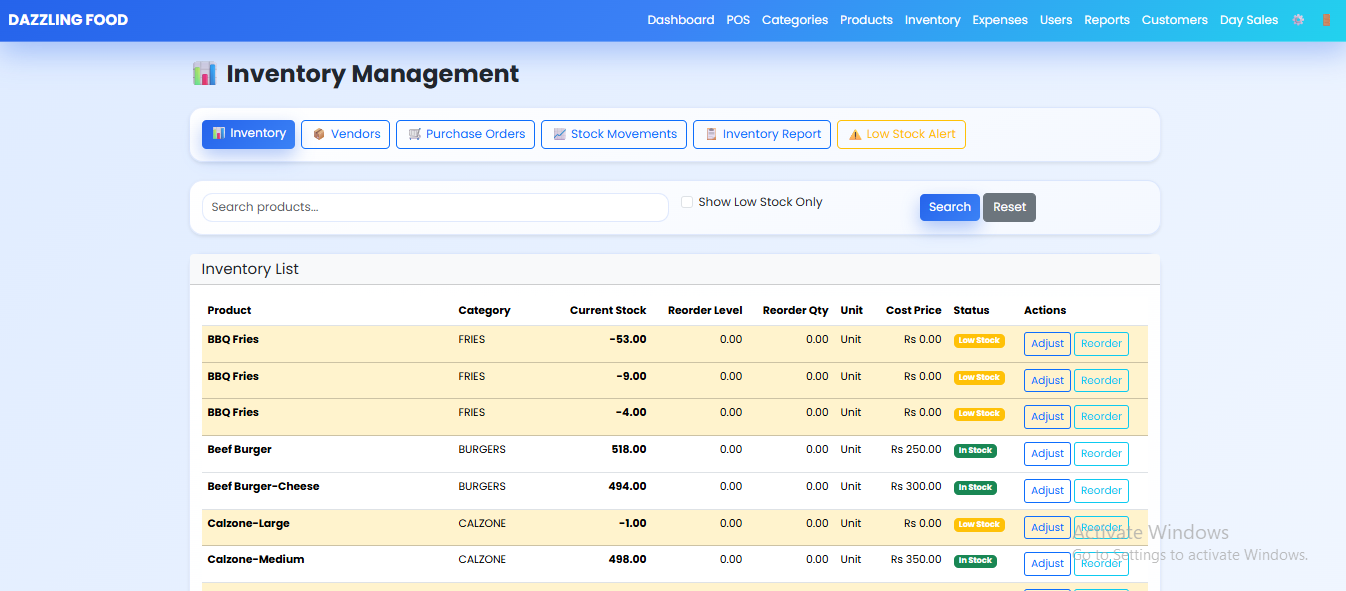Open settings via the gear icon

pos(1298,20)
